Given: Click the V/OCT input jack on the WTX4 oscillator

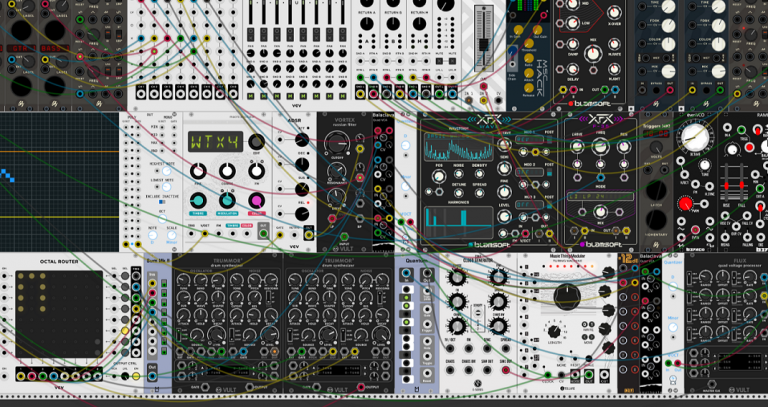Looking at the screenshot, I should pyautogui.click(x=205, y=234).
